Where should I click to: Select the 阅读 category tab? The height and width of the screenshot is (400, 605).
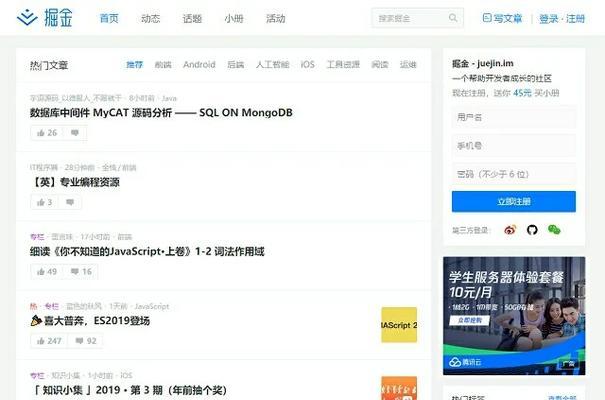click(380, 65)
